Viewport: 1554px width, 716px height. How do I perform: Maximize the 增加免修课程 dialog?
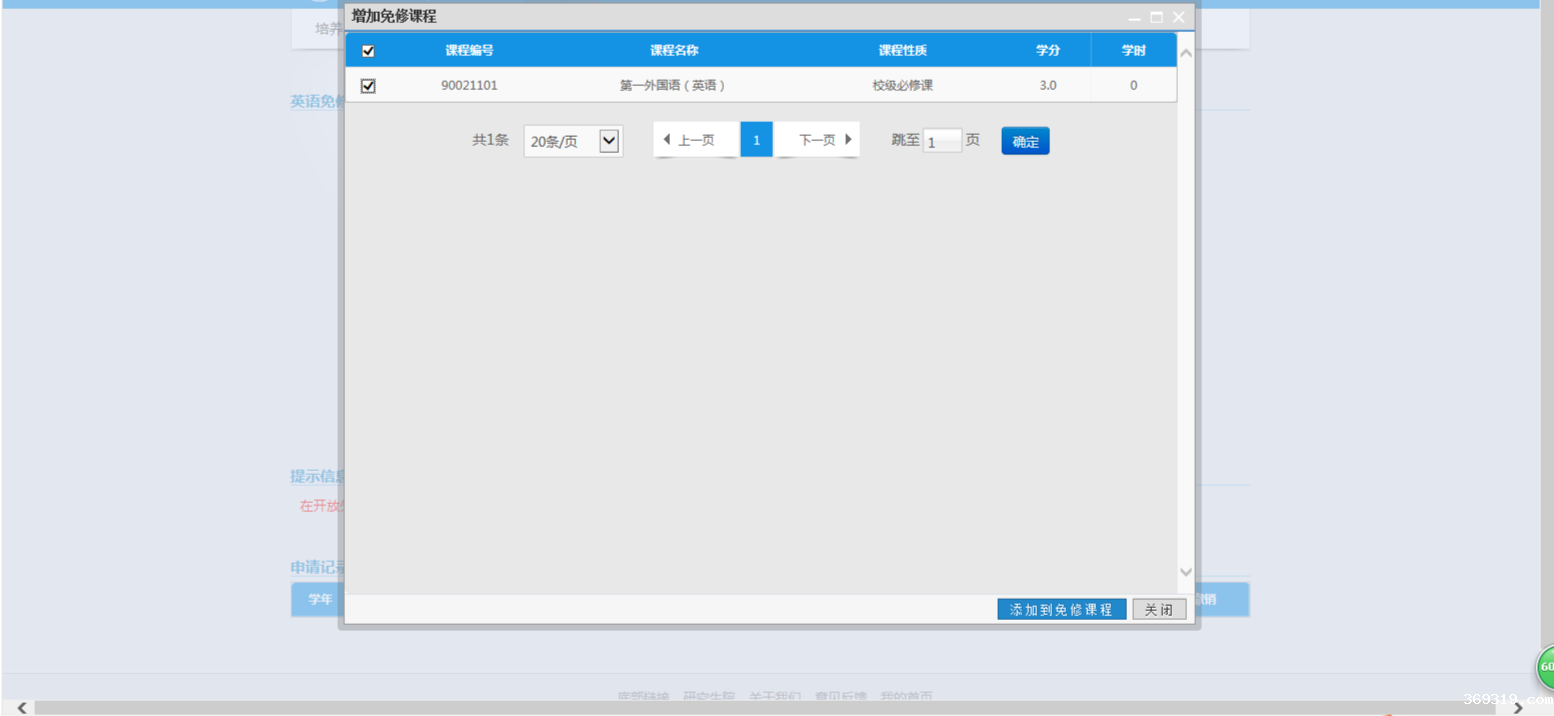coord(1156,17)
